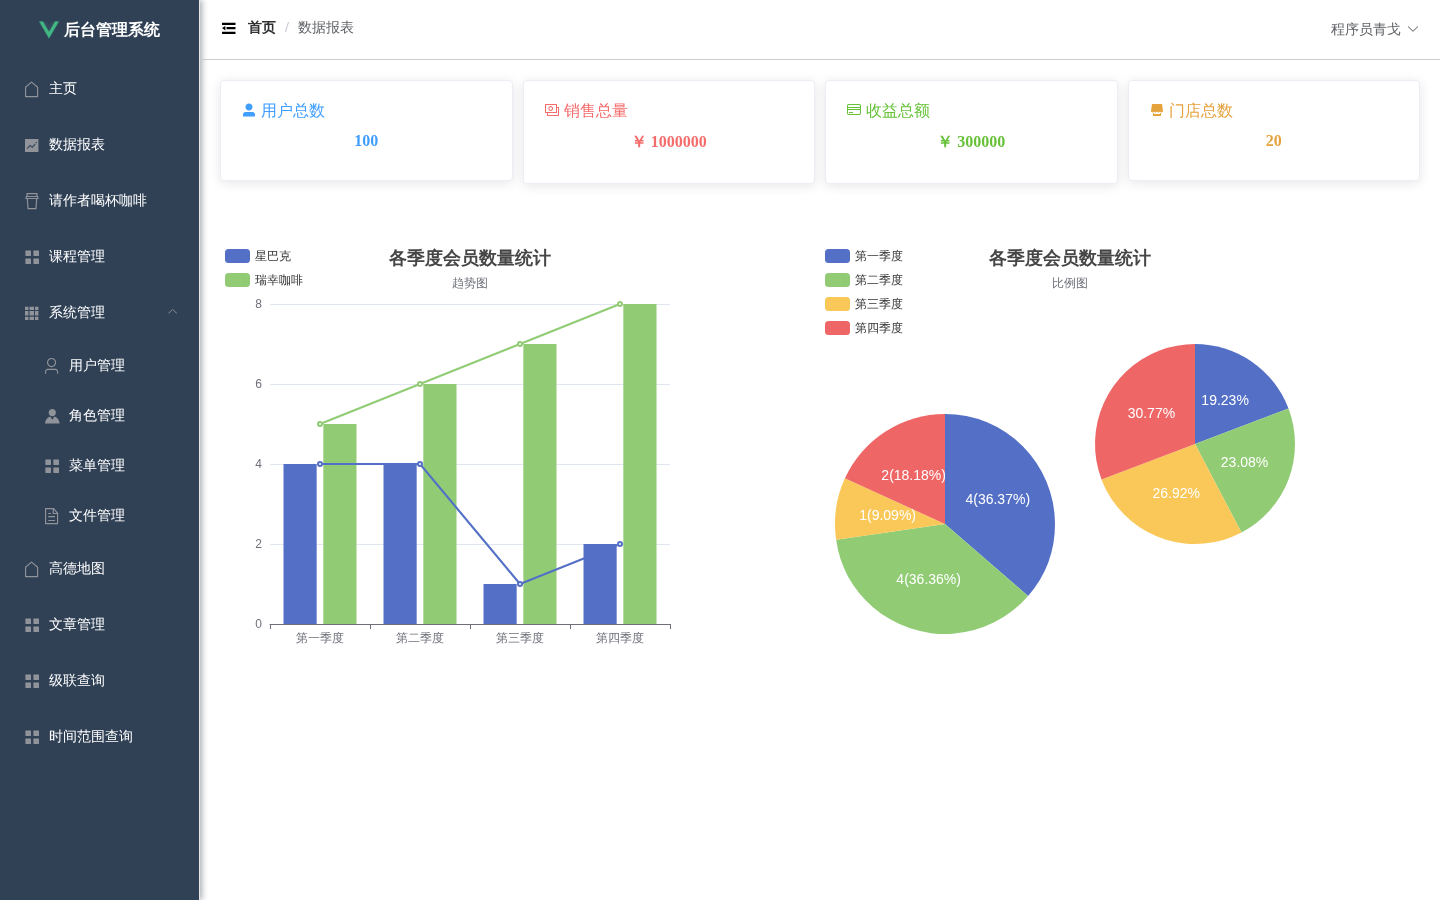Click the coffee cup icon in sidebar
The width and height of the screenshot is (1440, 900).
tap(32, 201)
